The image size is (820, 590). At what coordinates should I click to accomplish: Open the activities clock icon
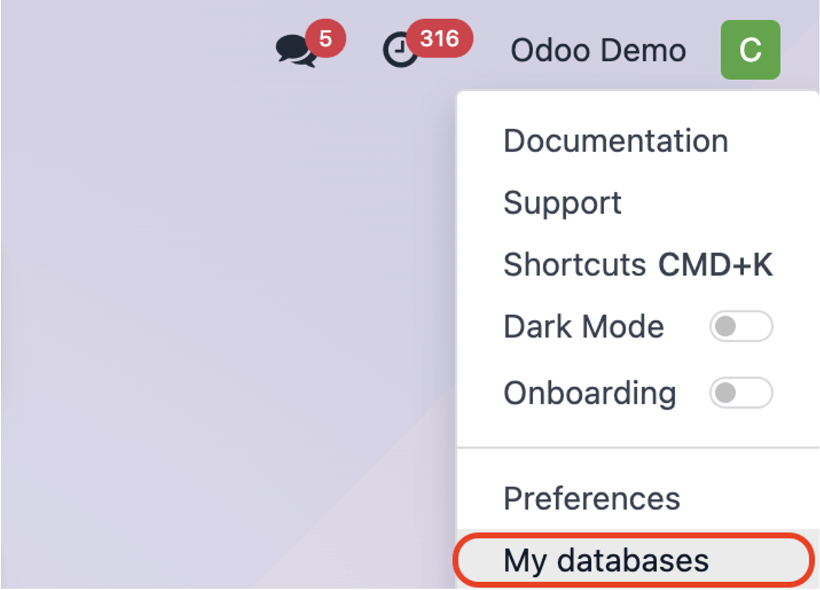(400, 50)
